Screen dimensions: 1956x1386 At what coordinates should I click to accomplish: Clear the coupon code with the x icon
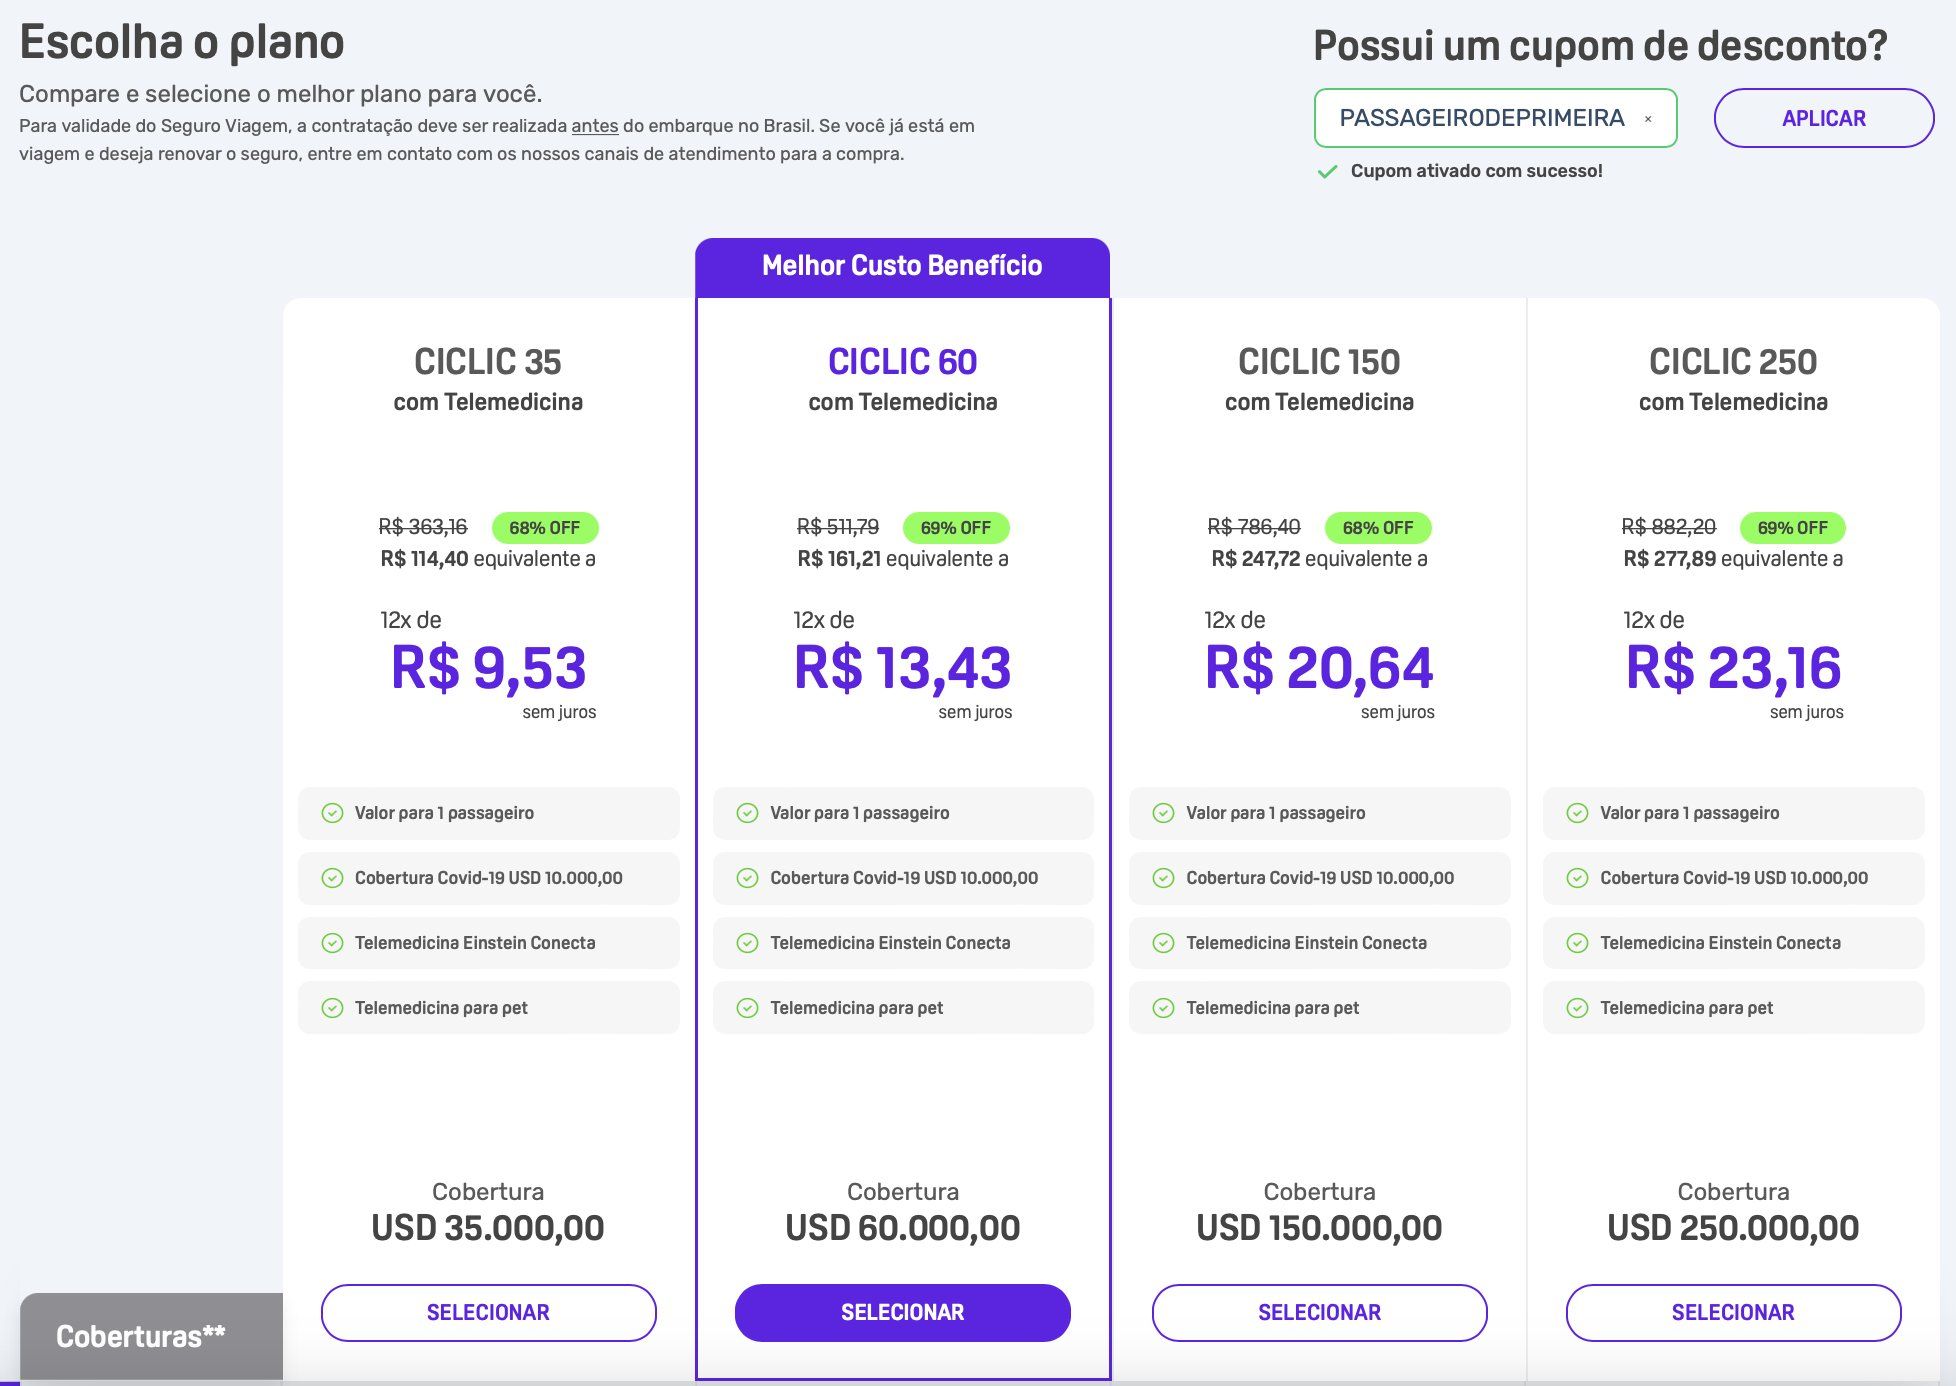(1647, 119)
